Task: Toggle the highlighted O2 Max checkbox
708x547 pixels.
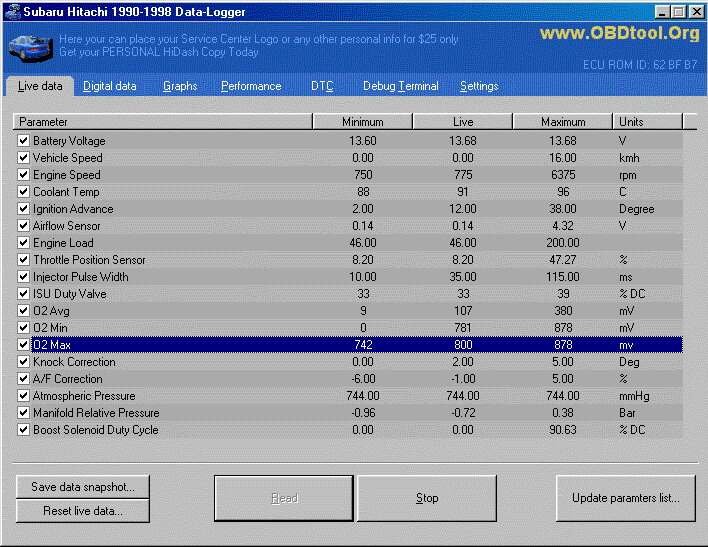Action: click(x=23, y=345)
